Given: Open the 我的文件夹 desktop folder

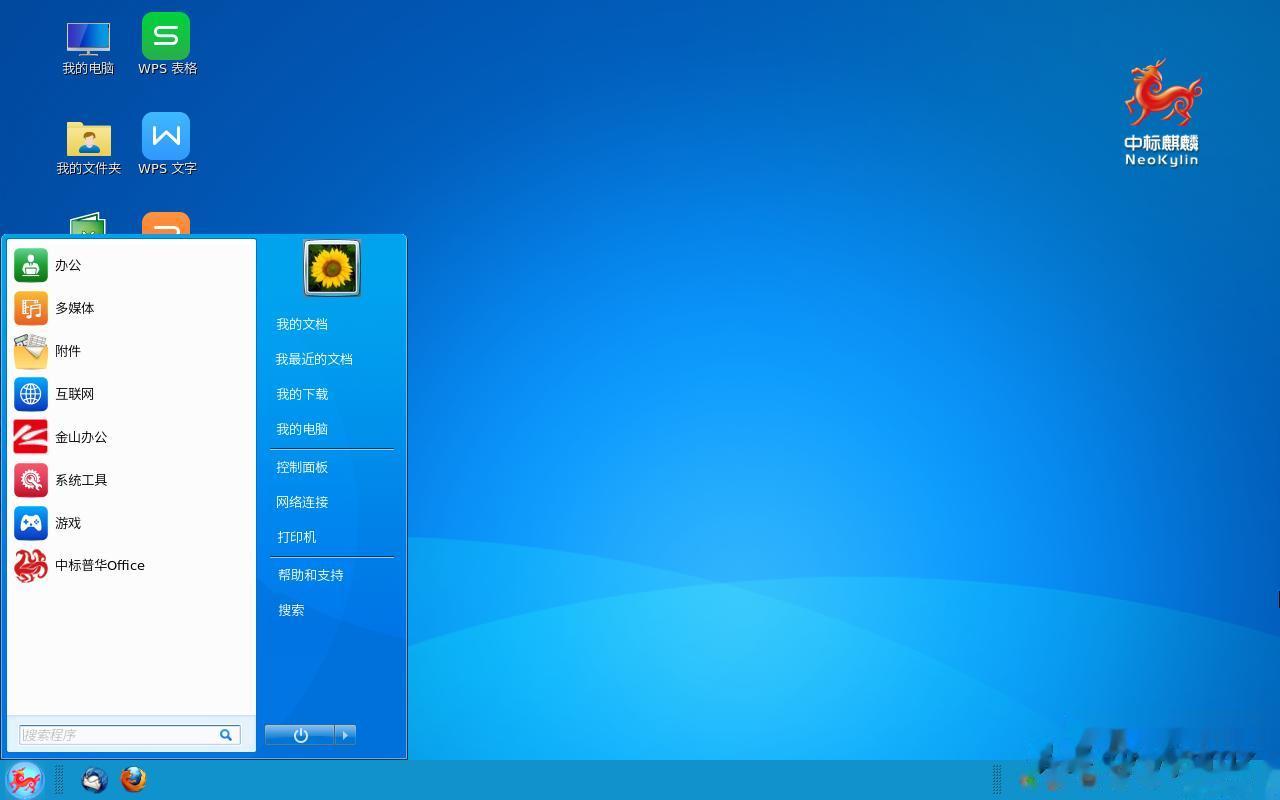Looking at the screenshot, I should point(88,146).
